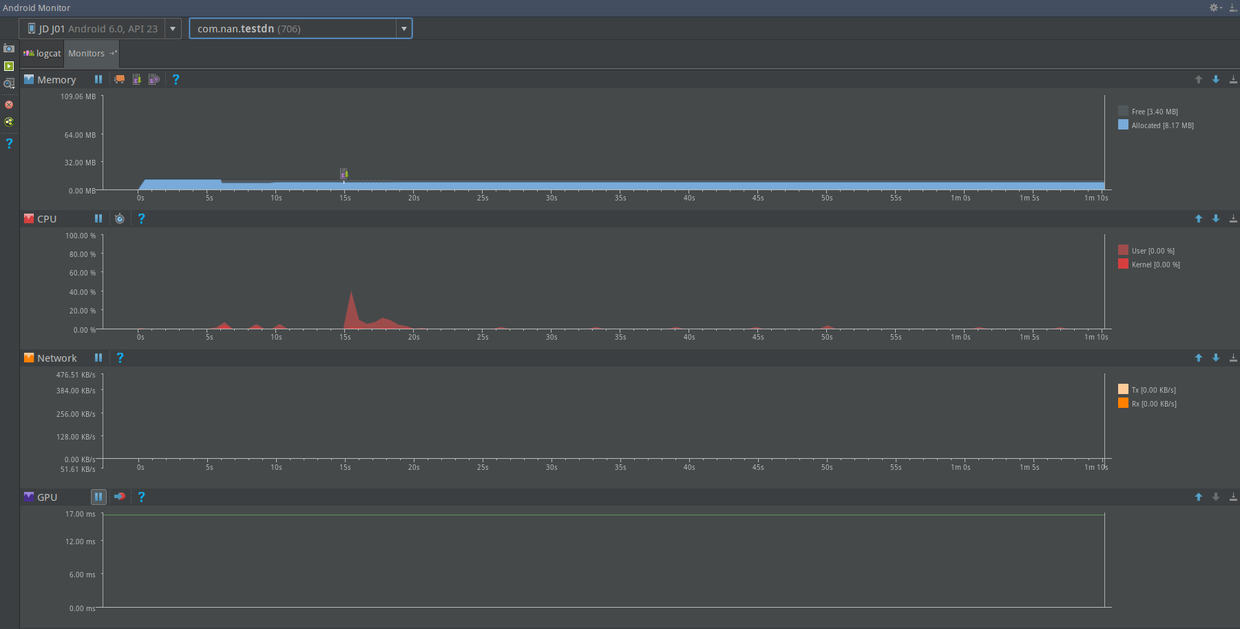
Task: Click the Free memory gray legend swatch
Action: 1123,111
